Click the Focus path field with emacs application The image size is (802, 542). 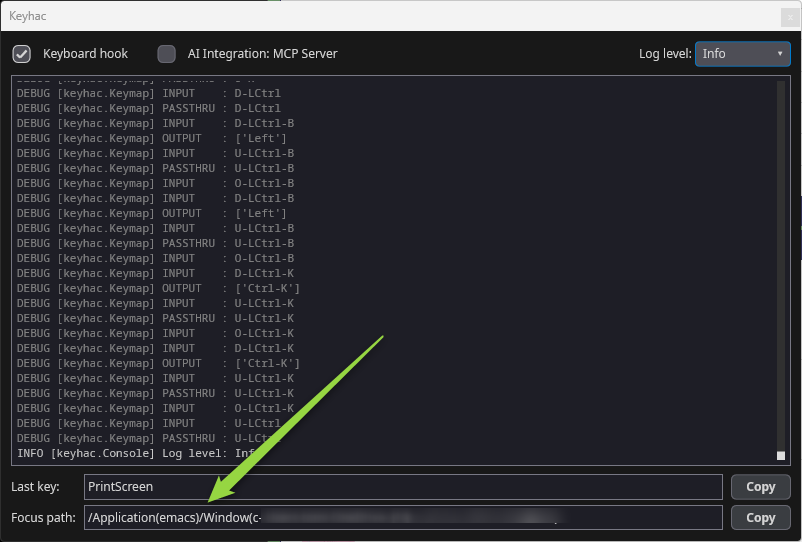tap(403, 517)
